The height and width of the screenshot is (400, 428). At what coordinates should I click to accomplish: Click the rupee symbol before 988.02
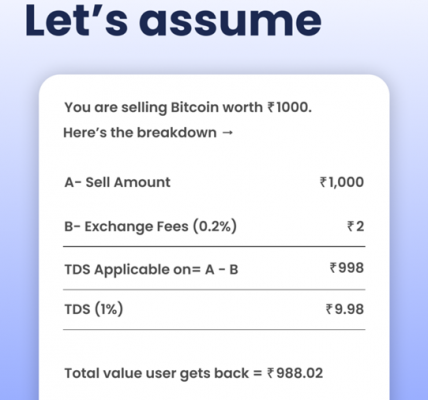click(x=270, y=373)
